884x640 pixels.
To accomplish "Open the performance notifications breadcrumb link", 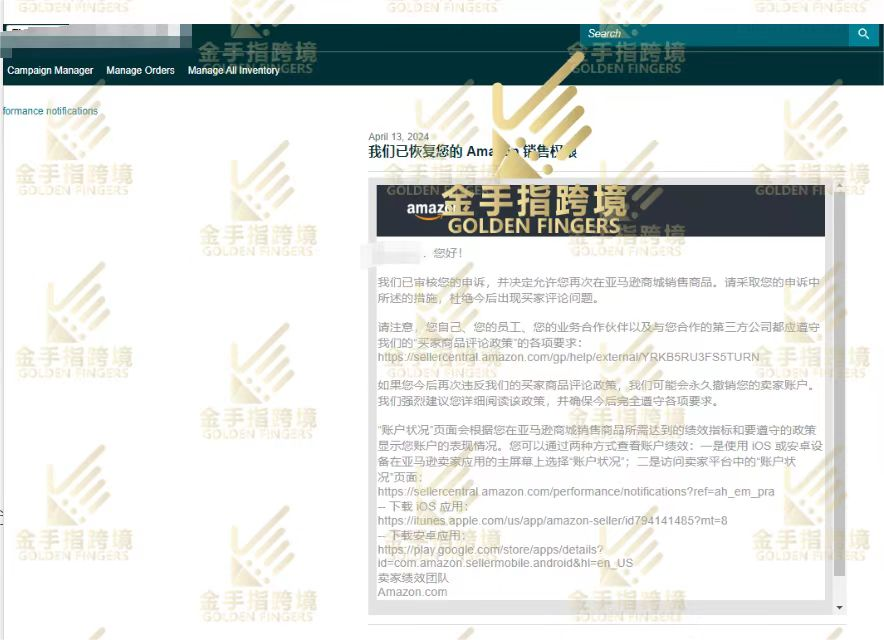I will pyautogui.click(x=50, y=111).
